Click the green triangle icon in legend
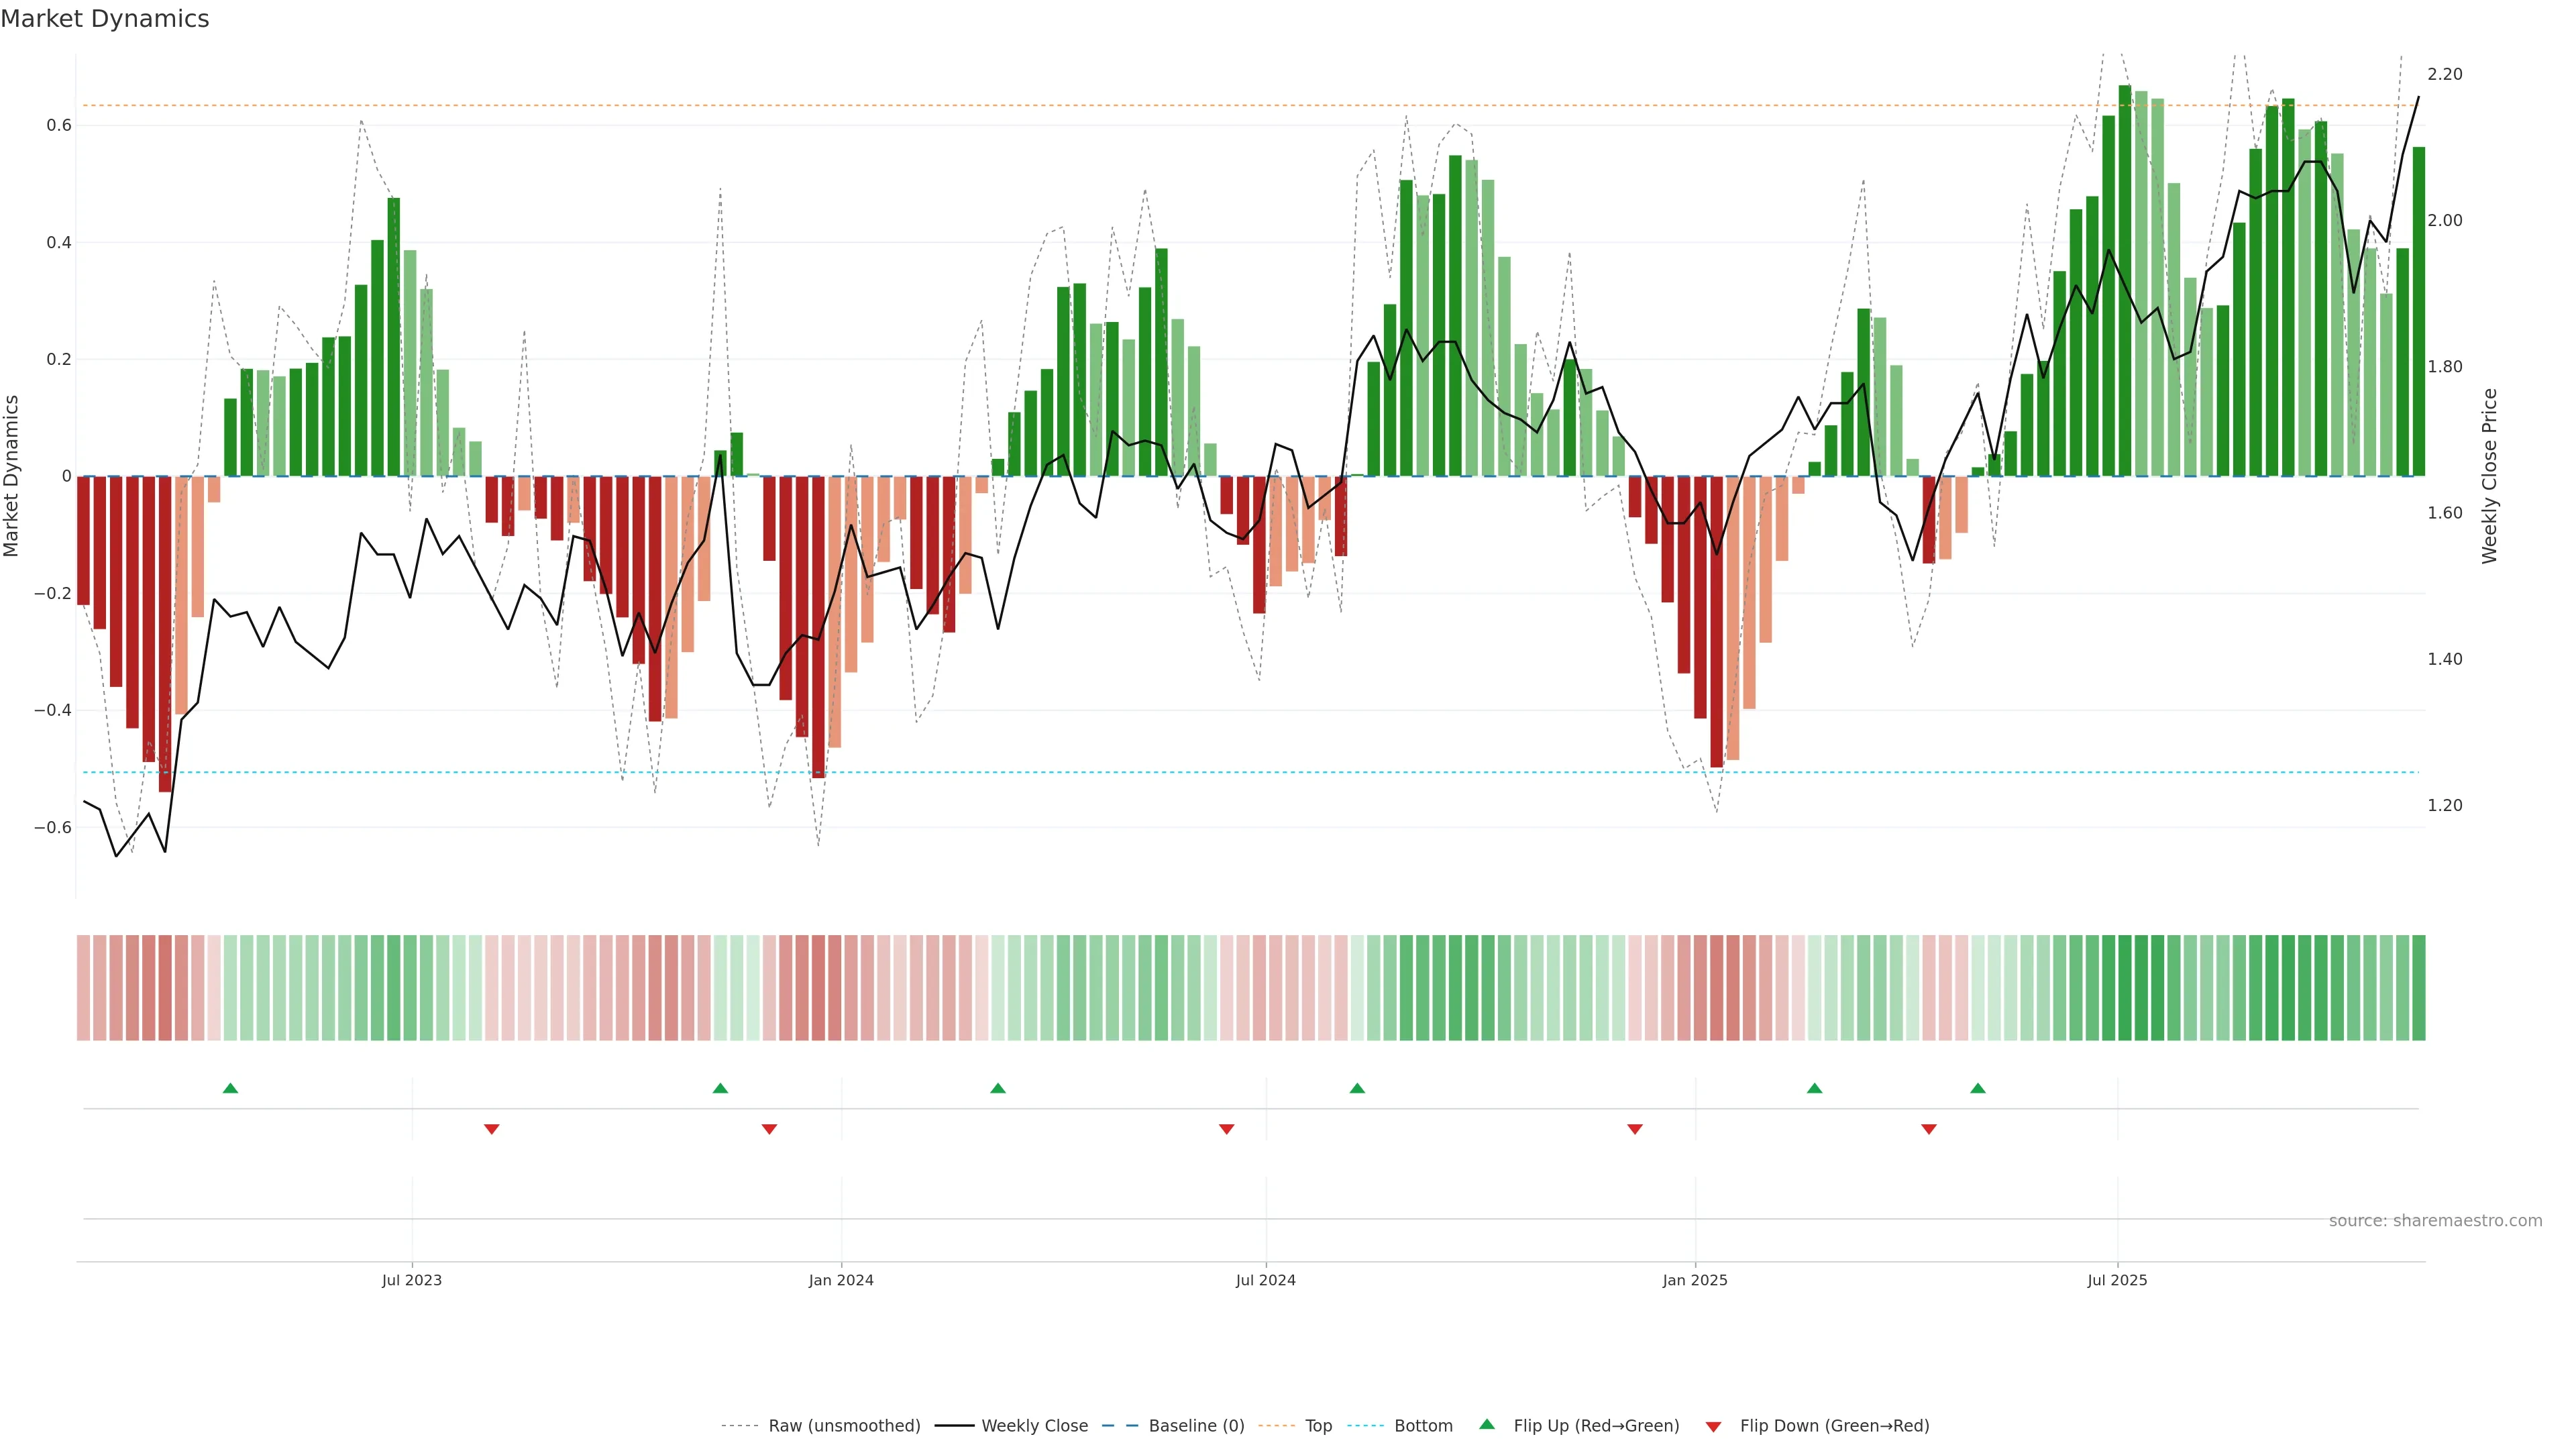Viewport: 2576px width, 1449px height. [x=1486, y=1424]
